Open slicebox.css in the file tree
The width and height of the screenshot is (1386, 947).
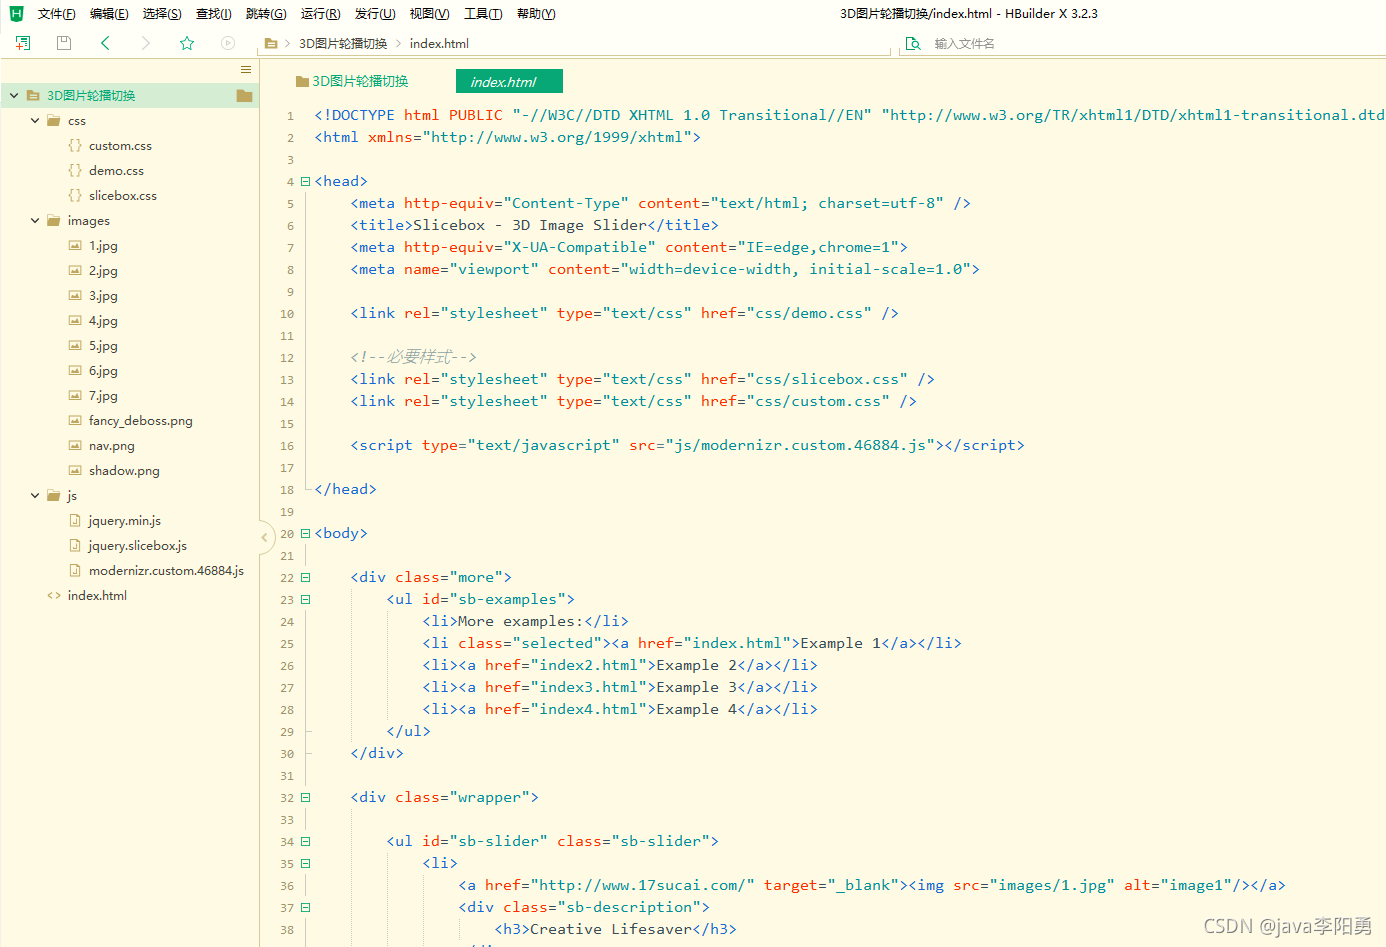pos(123,195)
